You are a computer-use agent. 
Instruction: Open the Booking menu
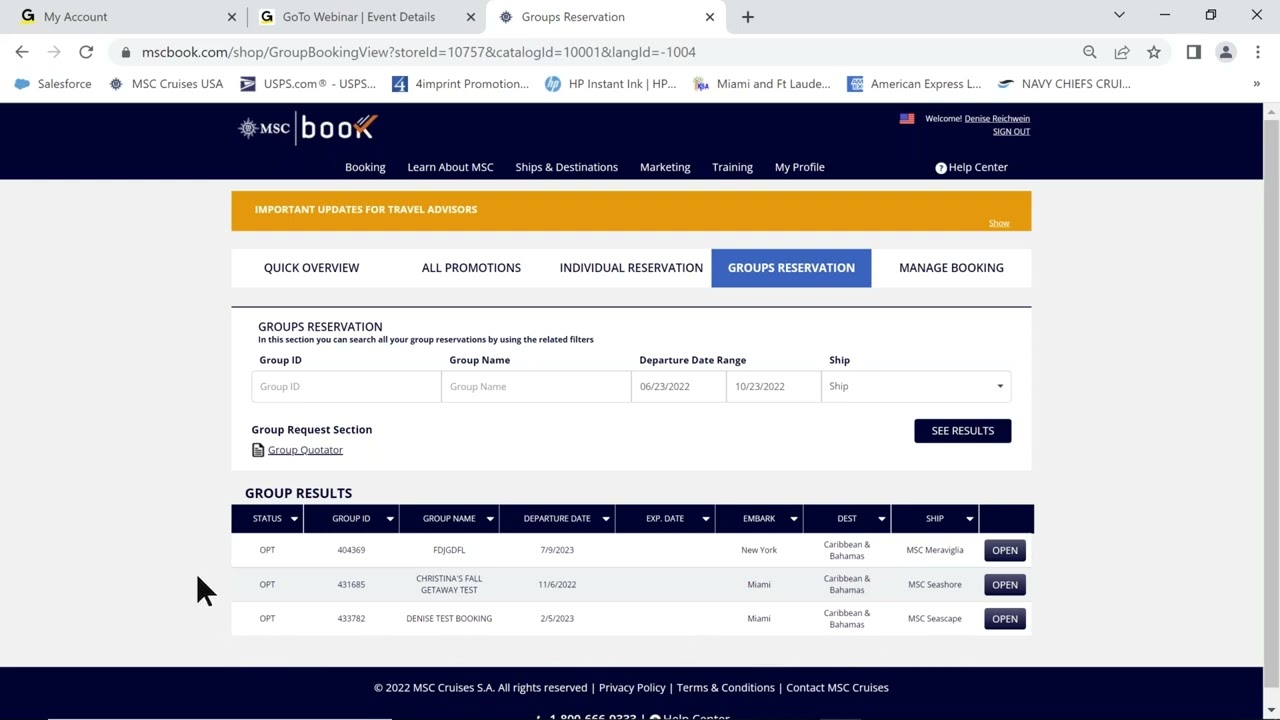point(365,168)
